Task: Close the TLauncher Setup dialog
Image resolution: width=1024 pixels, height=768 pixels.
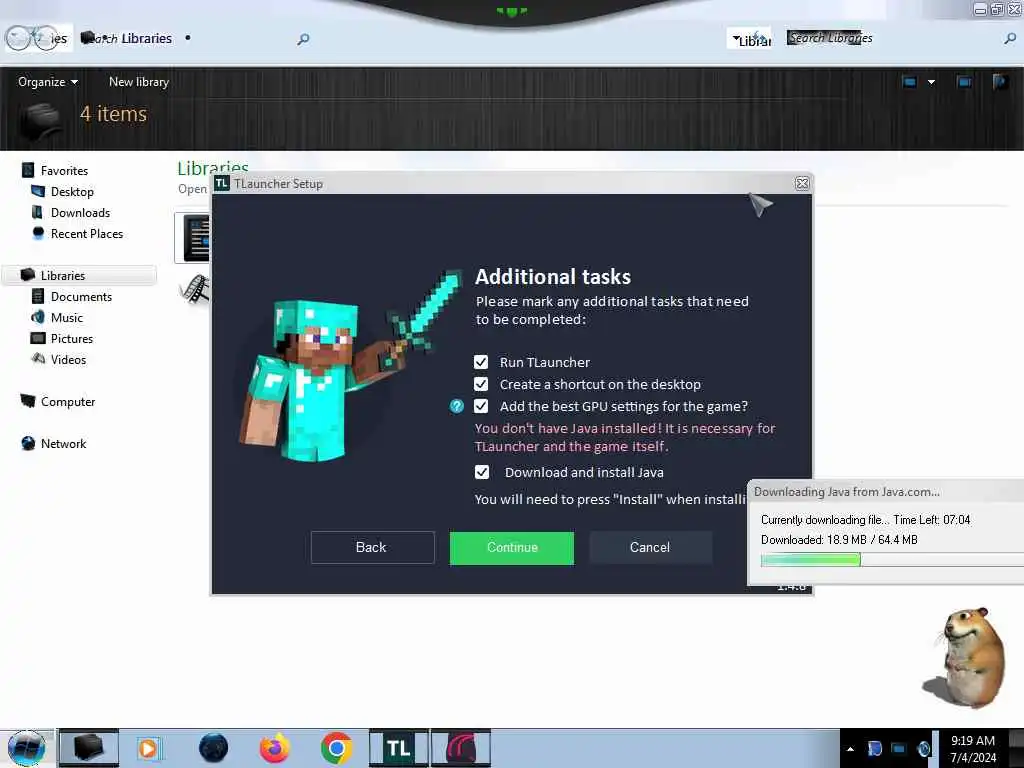Action: pyautogui.click(x=803, y=184)
